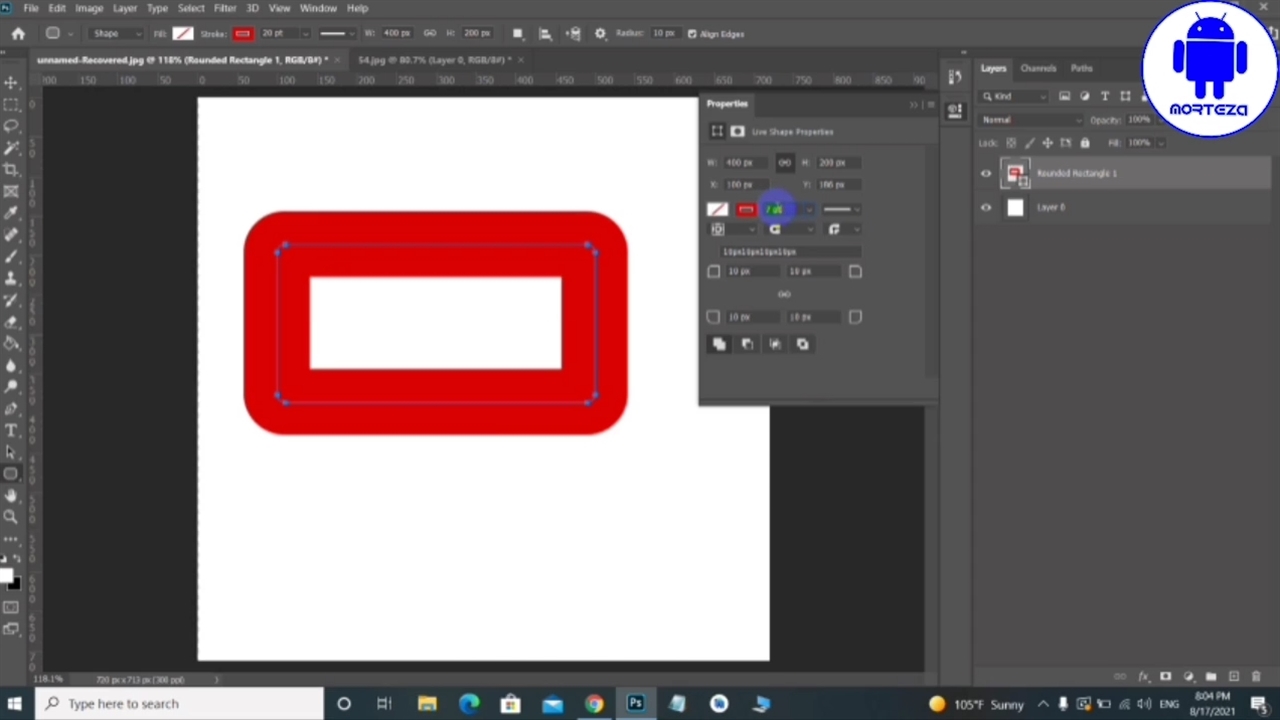Switch to the Channels tab
1280x720 pixels.
click(1038, 68)
